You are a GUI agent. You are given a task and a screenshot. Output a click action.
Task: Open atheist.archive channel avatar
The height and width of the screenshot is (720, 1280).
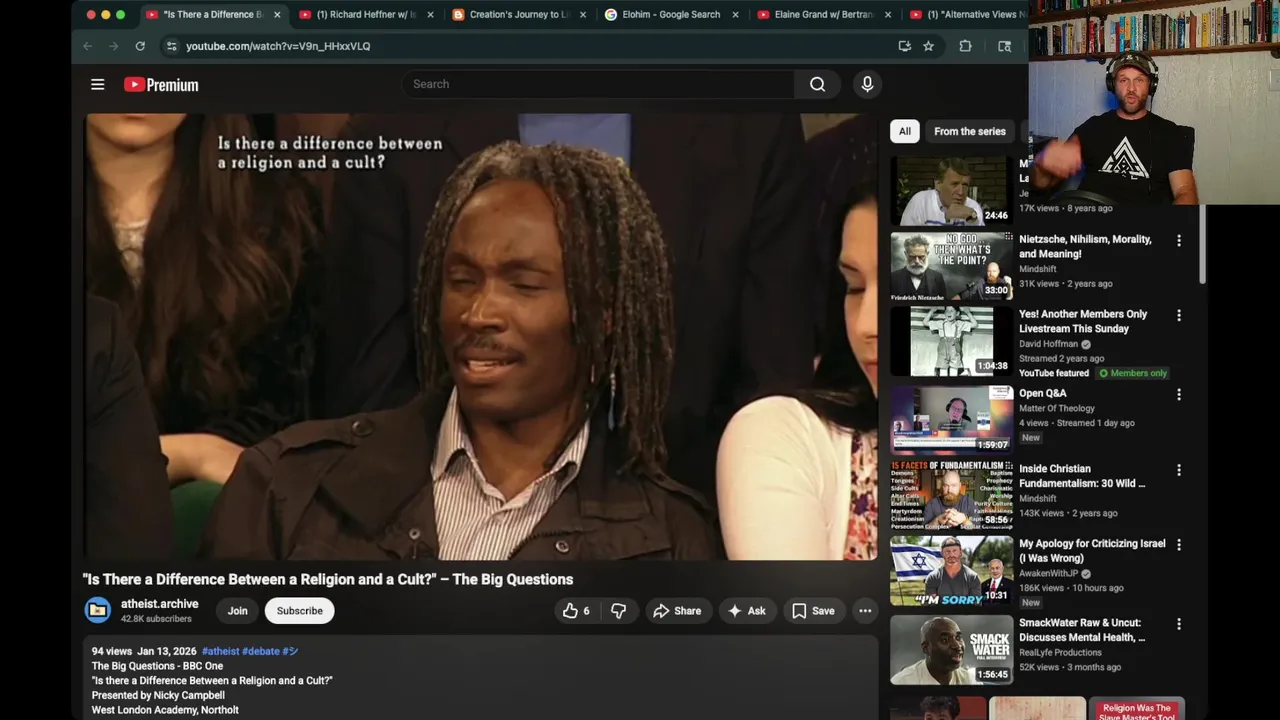click(x=98, y=610)
